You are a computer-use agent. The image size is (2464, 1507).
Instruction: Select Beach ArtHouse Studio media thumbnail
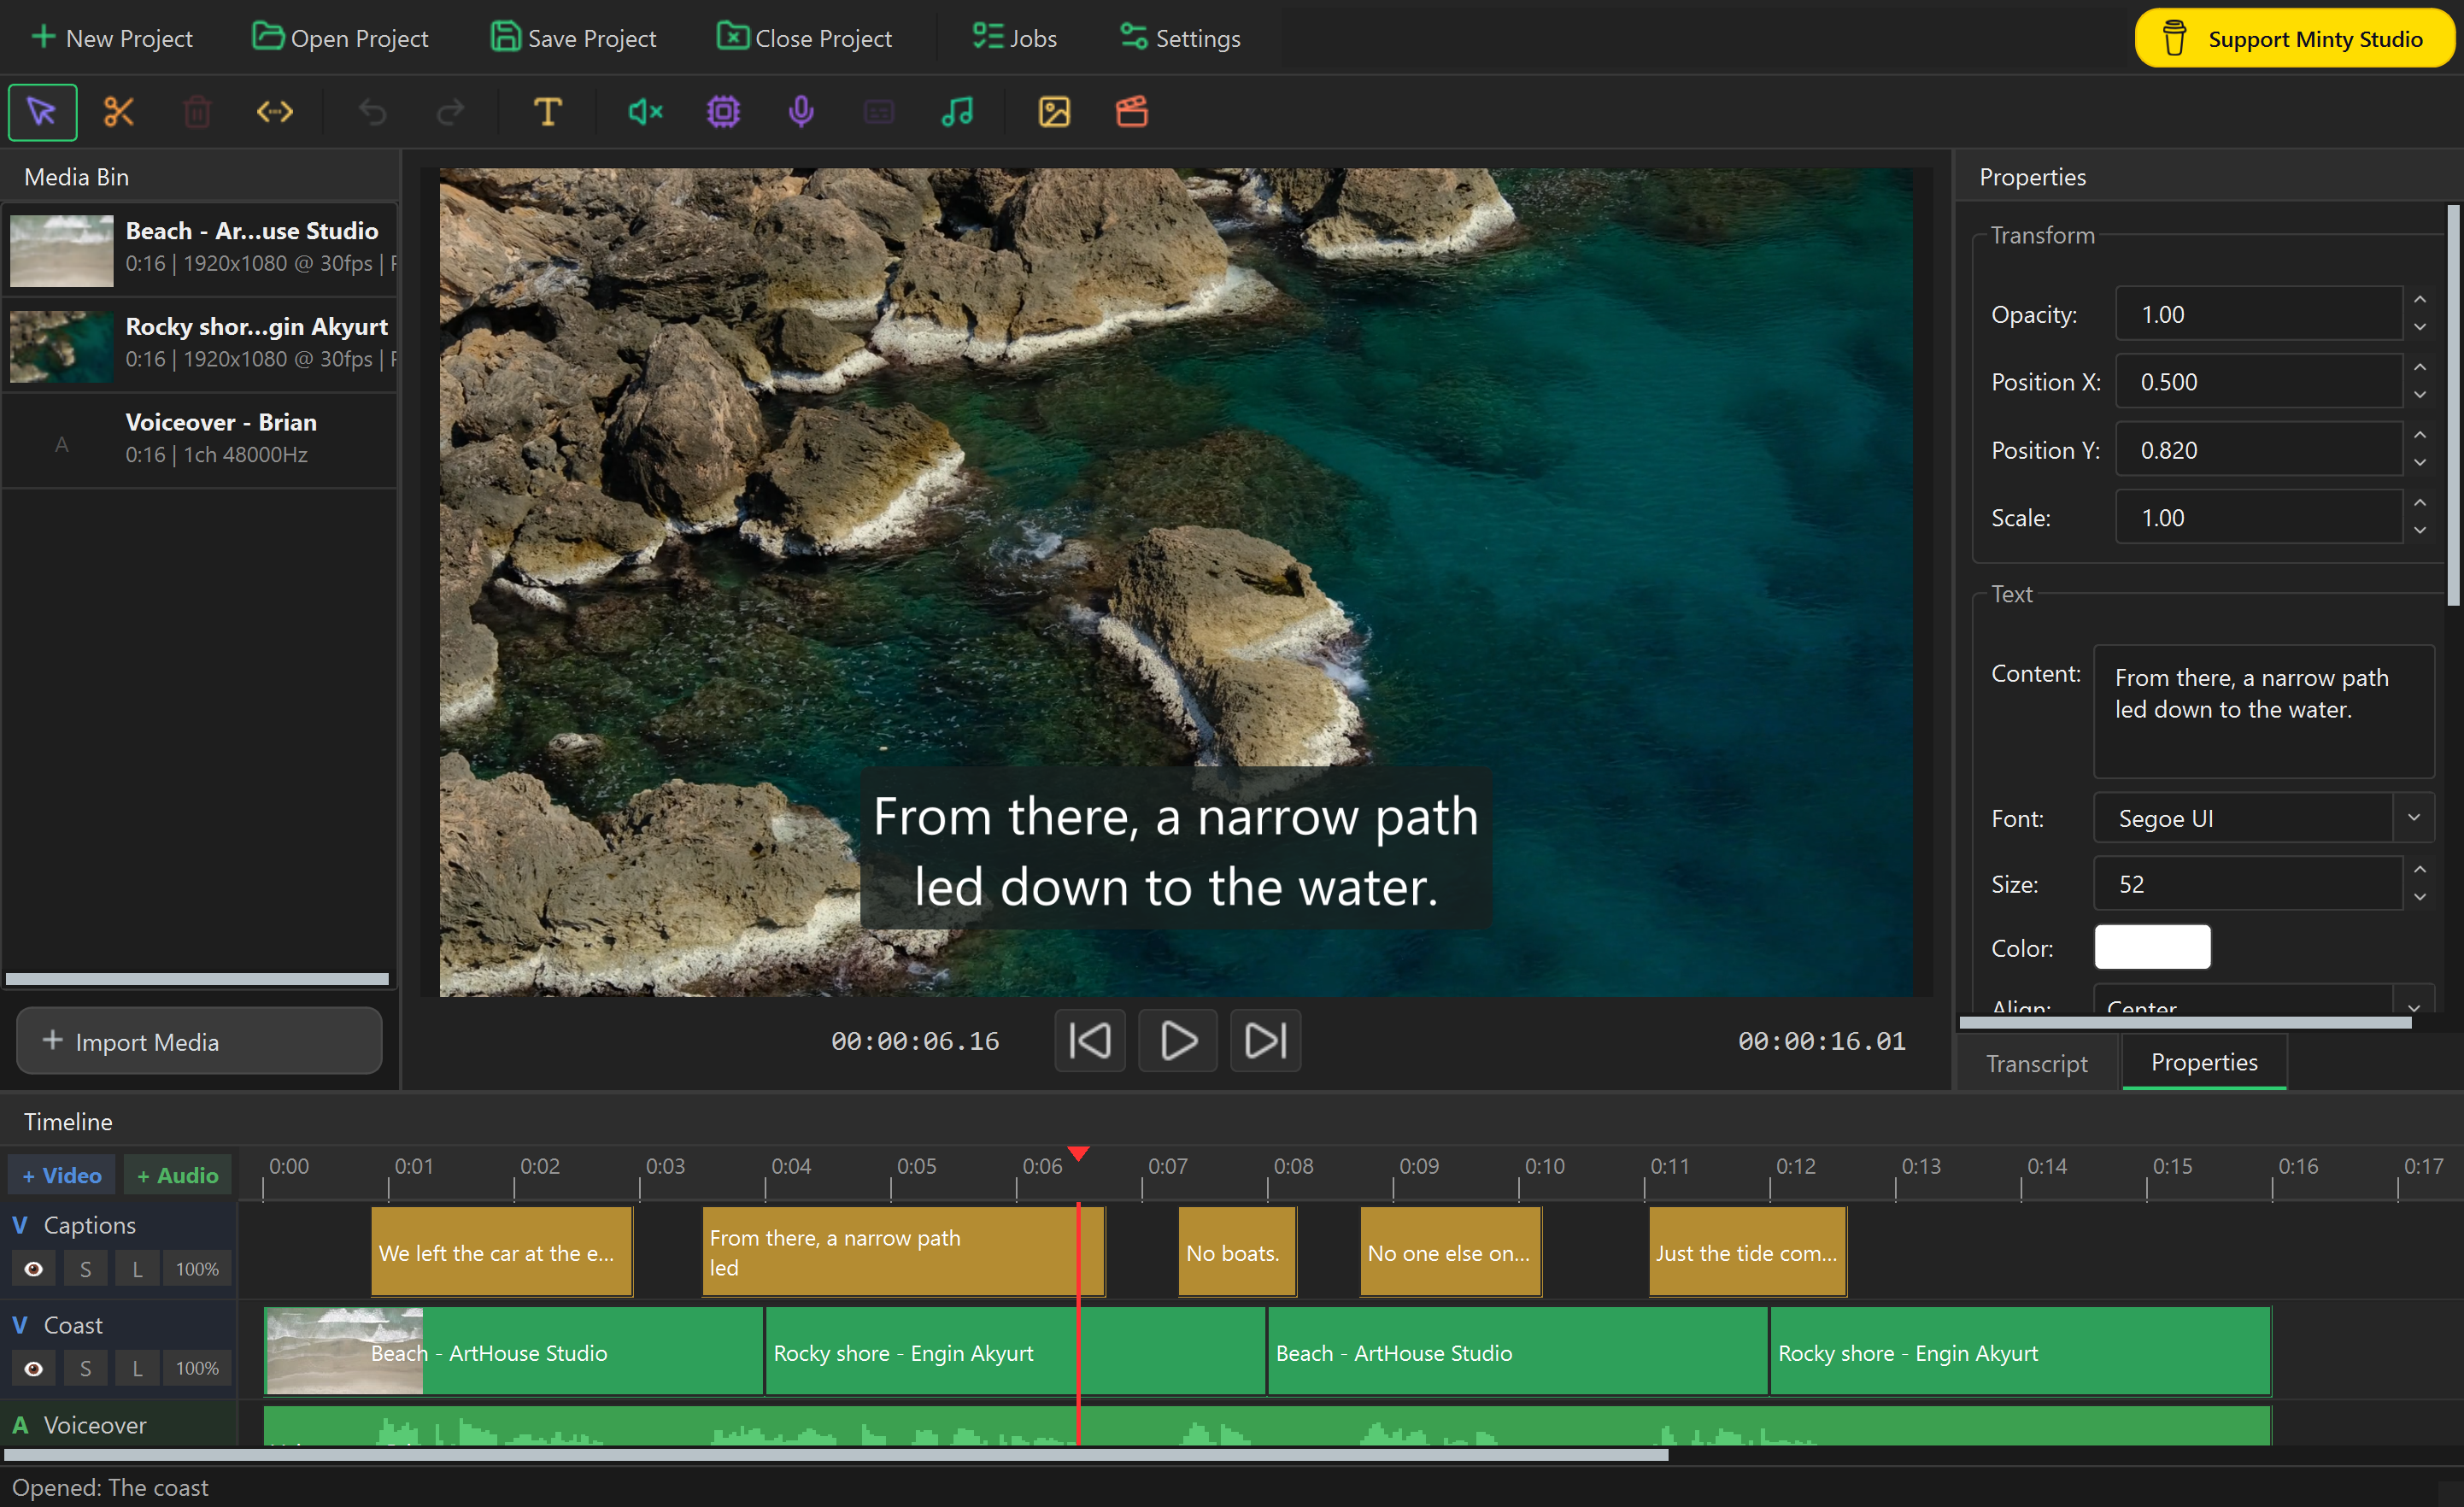click(x=62, y=250)
